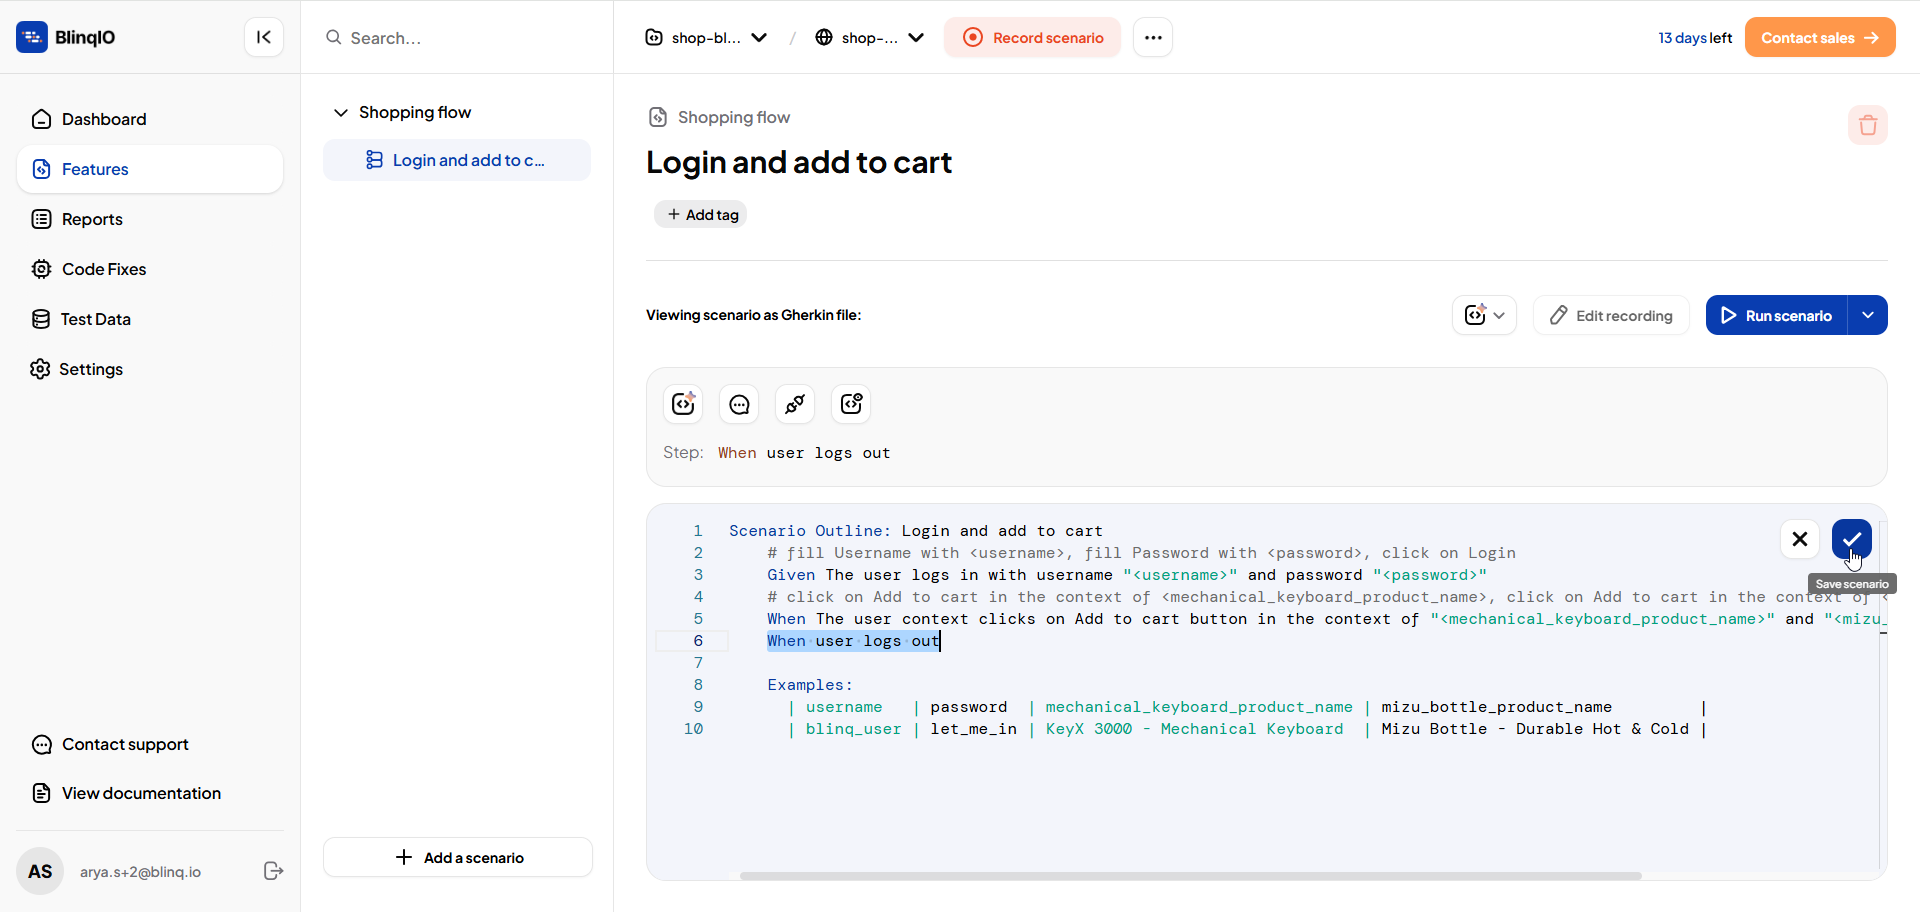Click Add tag button
This screenshot has height=912, width=1920.
(701, 214)
